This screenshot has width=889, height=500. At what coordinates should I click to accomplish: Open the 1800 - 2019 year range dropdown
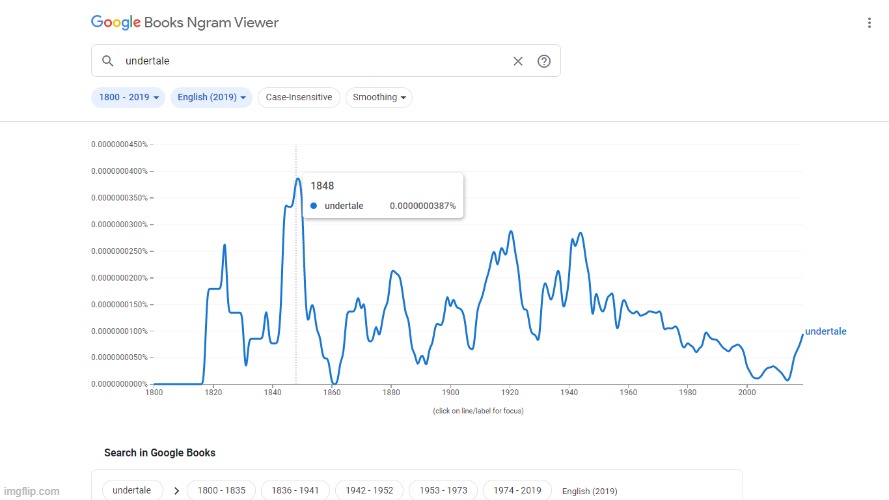coord(128,97)
